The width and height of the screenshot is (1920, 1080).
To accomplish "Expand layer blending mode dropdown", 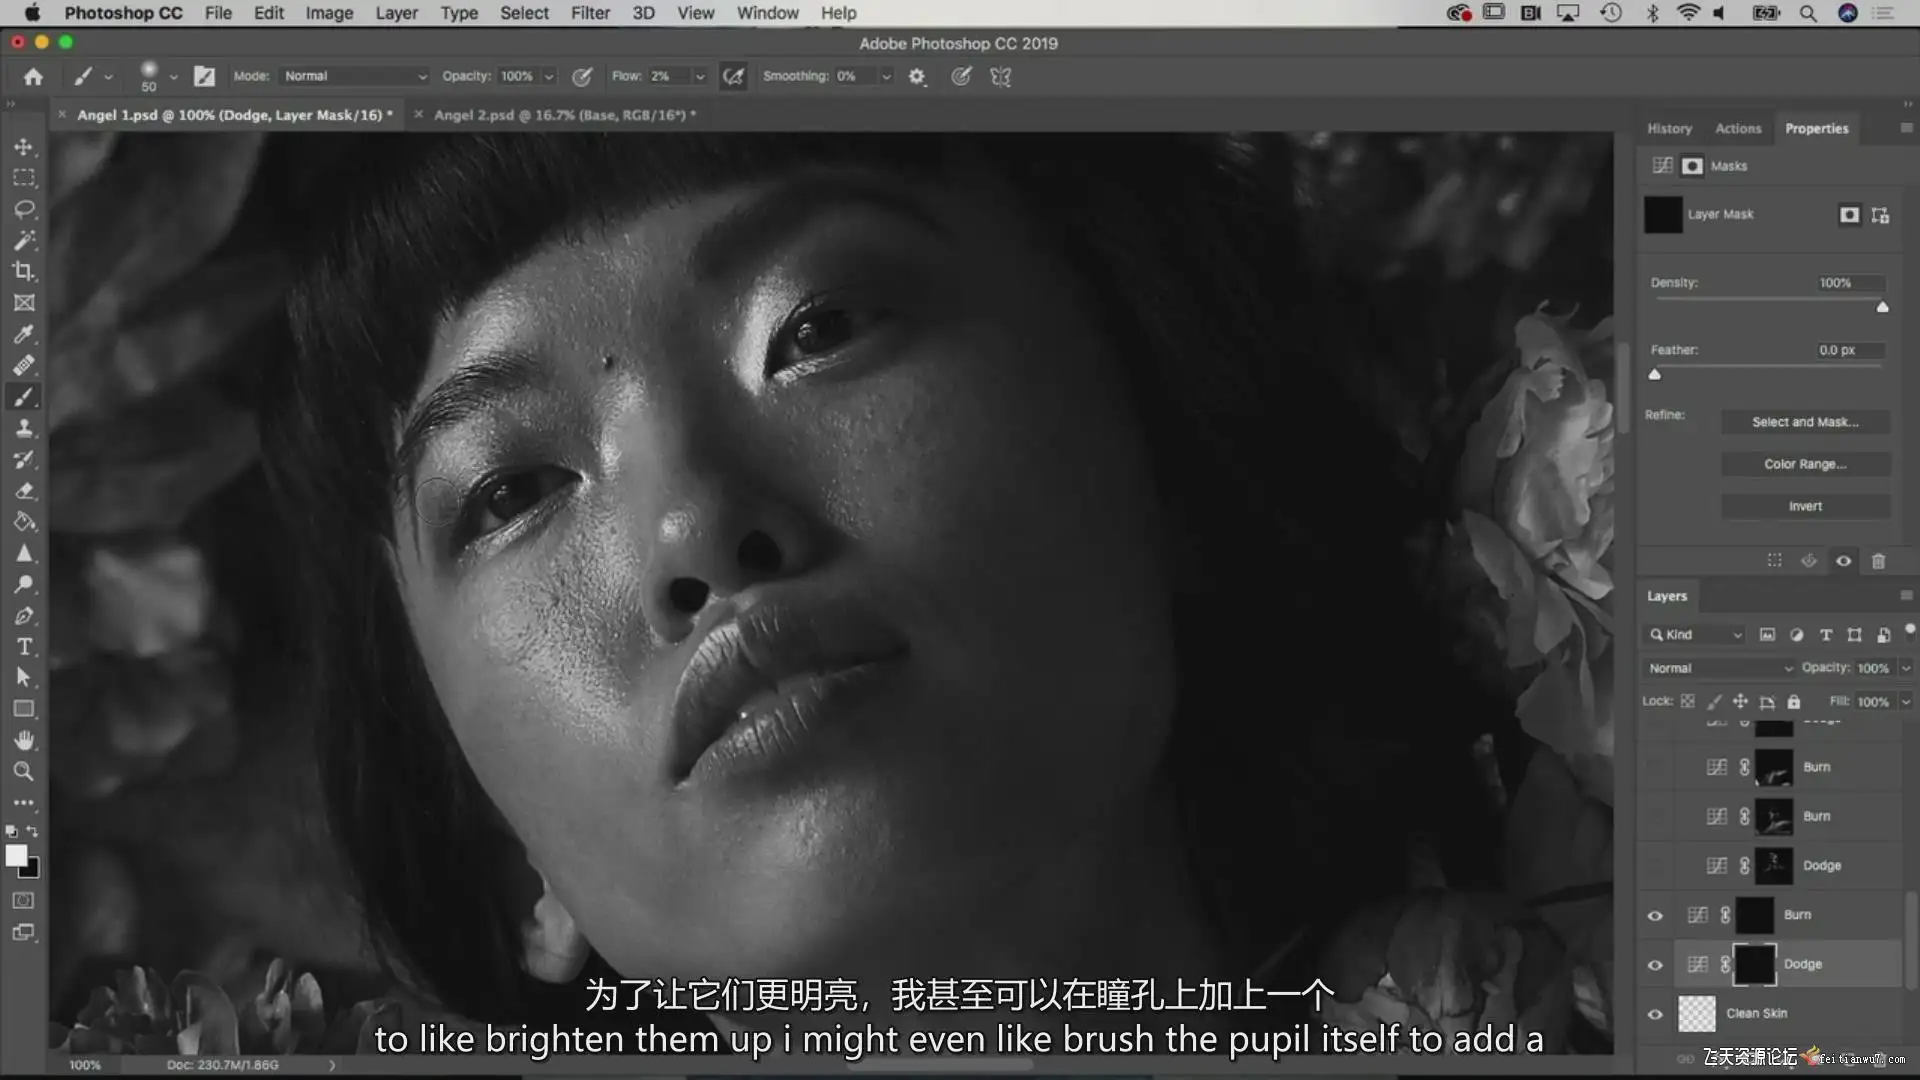I will [1718, 668].
